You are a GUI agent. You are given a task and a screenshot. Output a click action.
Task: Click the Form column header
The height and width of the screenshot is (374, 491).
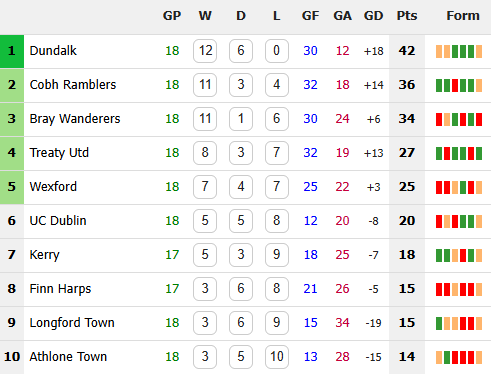[x=463, y=16]
